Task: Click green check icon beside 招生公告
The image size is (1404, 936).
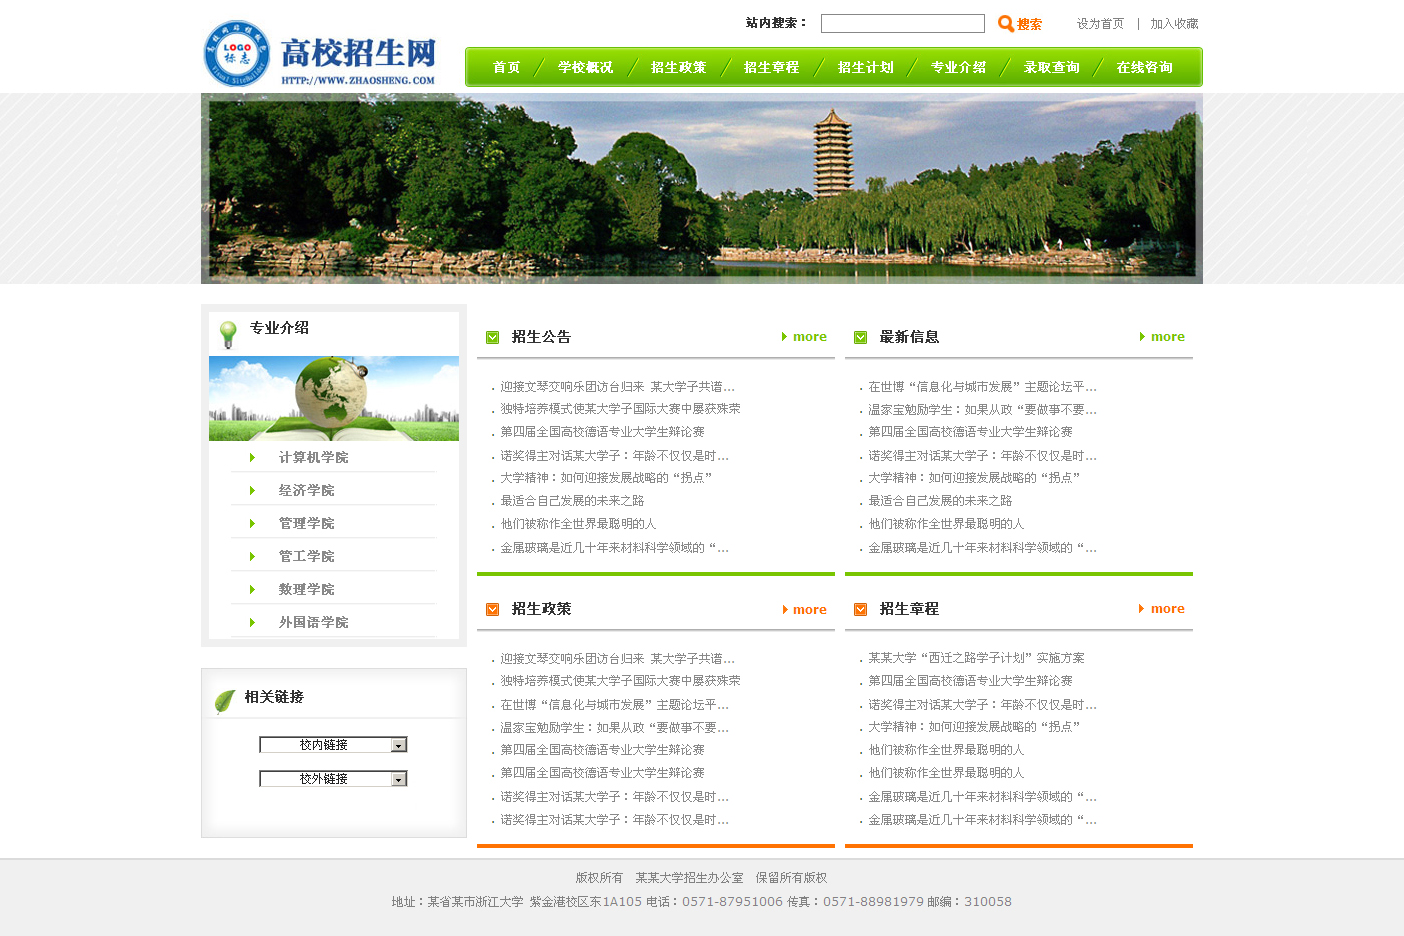Action: (x=492, y=337)
